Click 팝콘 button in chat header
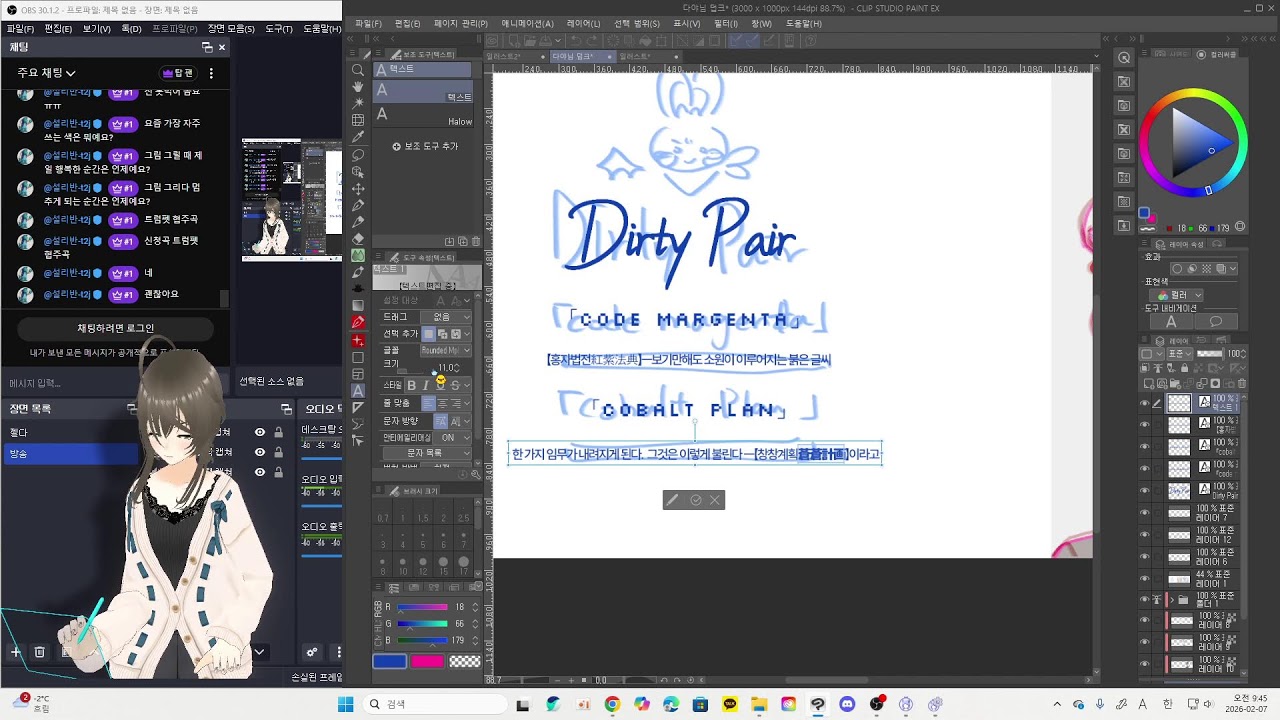The width and height of the screenshot is (1280, 720). pos(179,73)
